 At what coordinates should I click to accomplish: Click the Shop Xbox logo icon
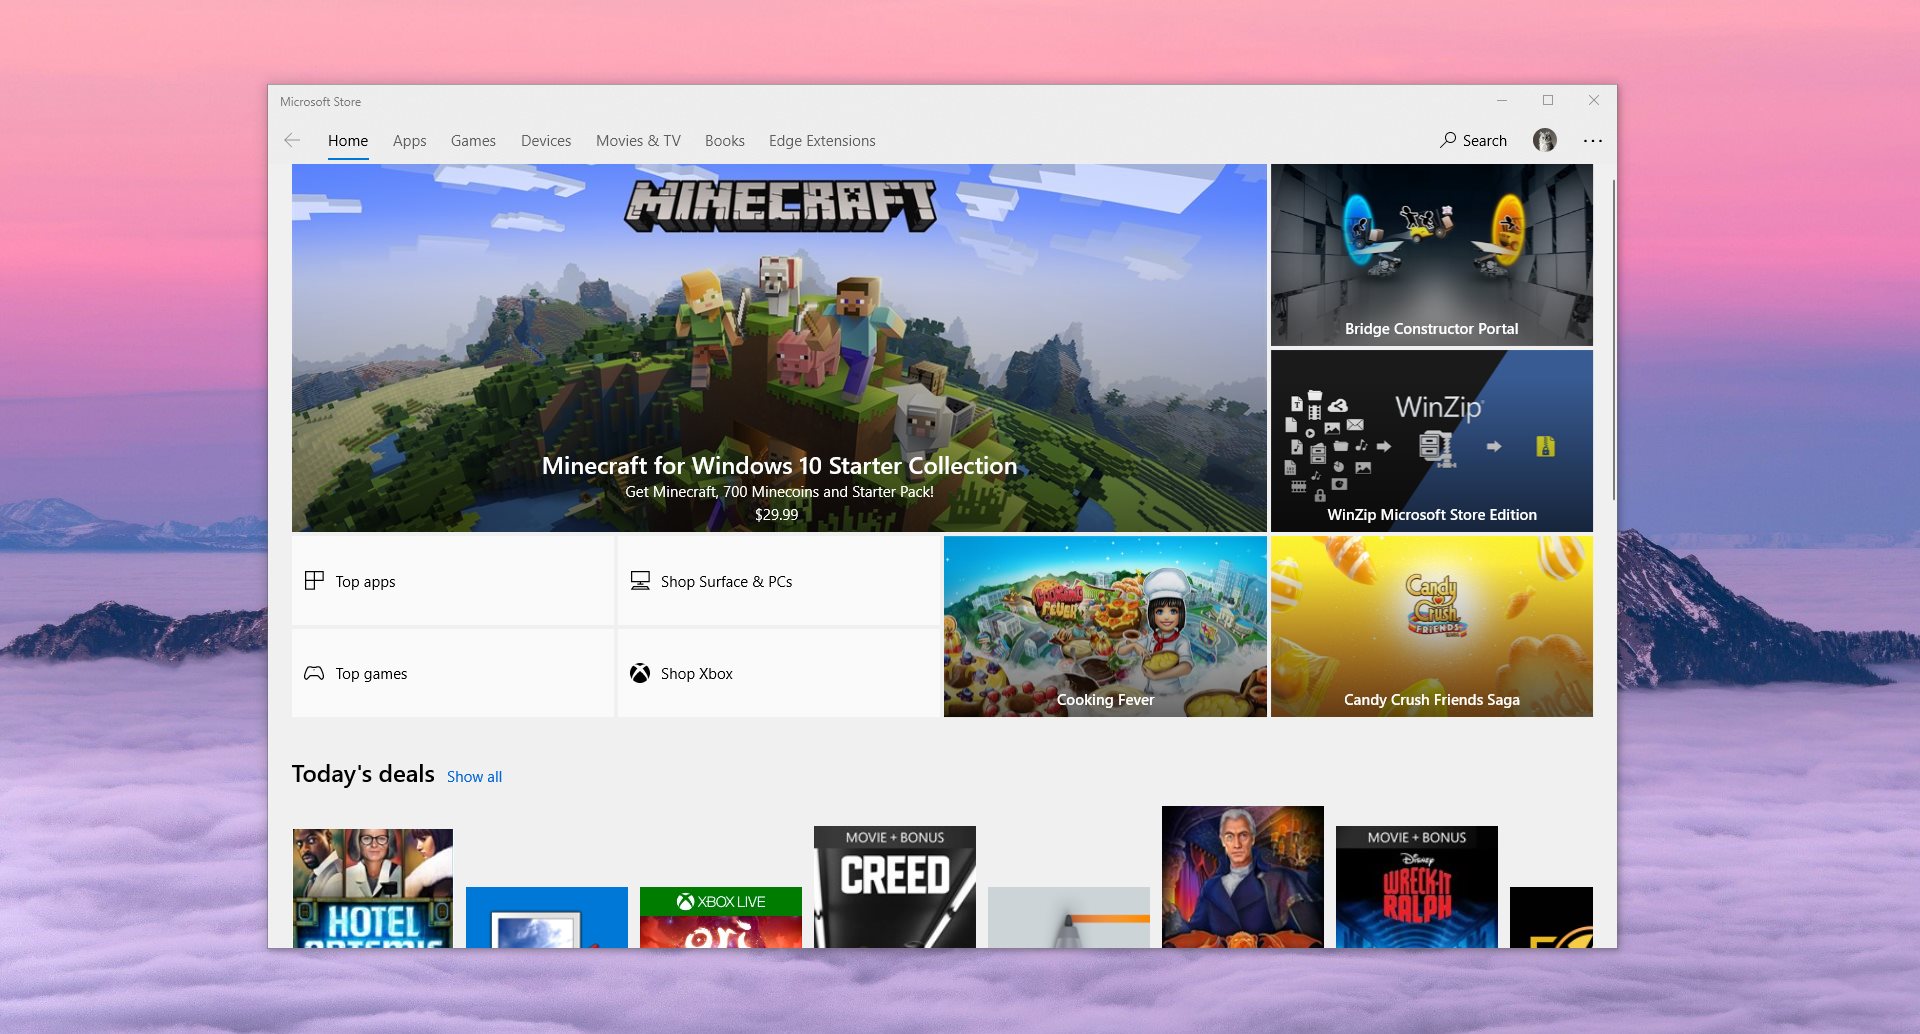[x=640, y=673]
